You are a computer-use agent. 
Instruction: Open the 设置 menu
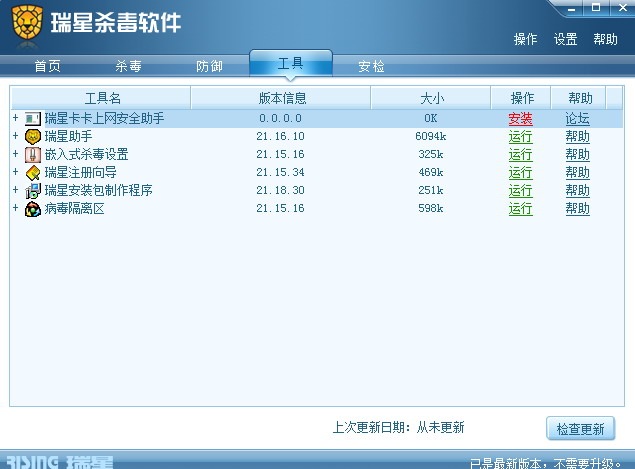tap(565, 39)
